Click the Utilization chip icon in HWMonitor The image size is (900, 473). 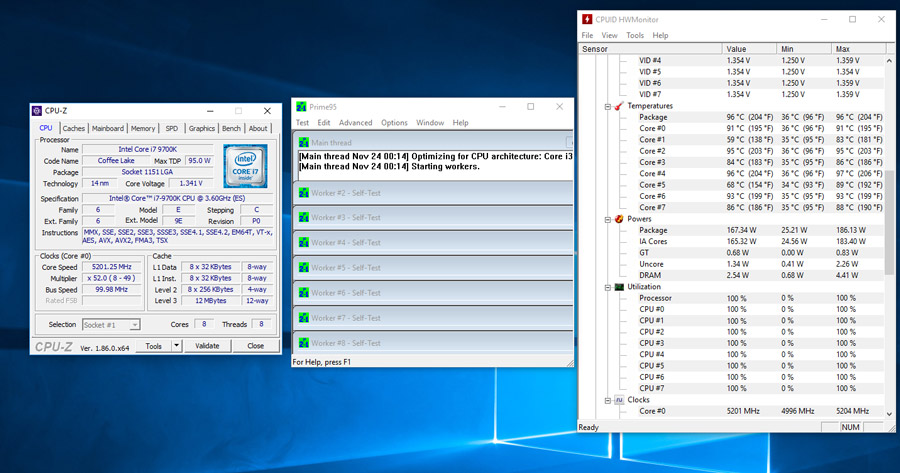[x=619, y=286]
